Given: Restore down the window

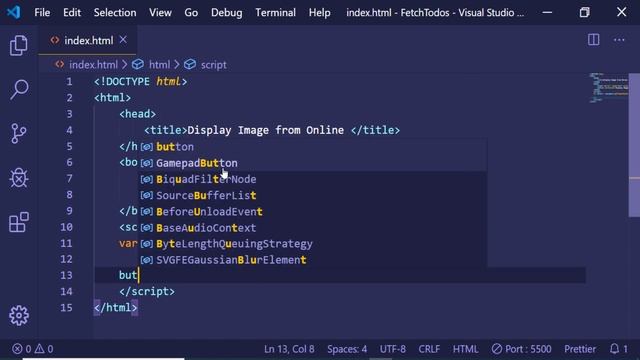Looking at the screenshot, I should (584, 12).
